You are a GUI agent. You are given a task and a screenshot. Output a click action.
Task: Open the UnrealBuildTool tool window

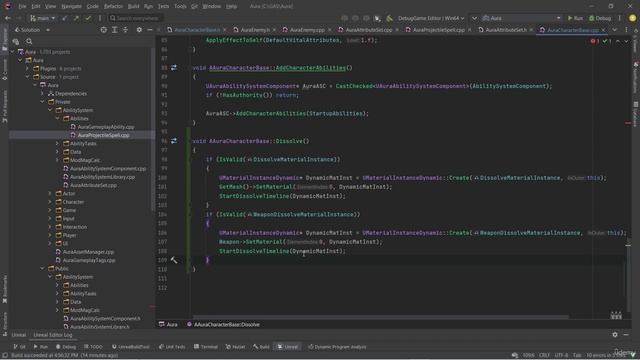(x=131, y=347)
